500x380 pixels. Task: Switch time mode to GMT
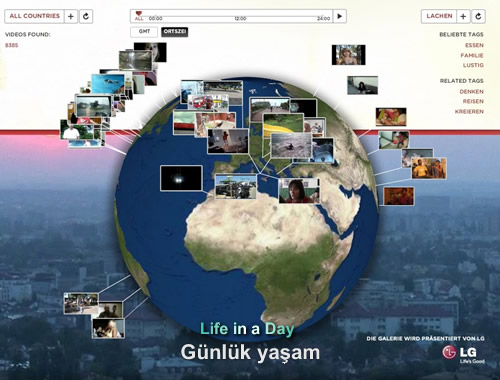click(144, 32)
